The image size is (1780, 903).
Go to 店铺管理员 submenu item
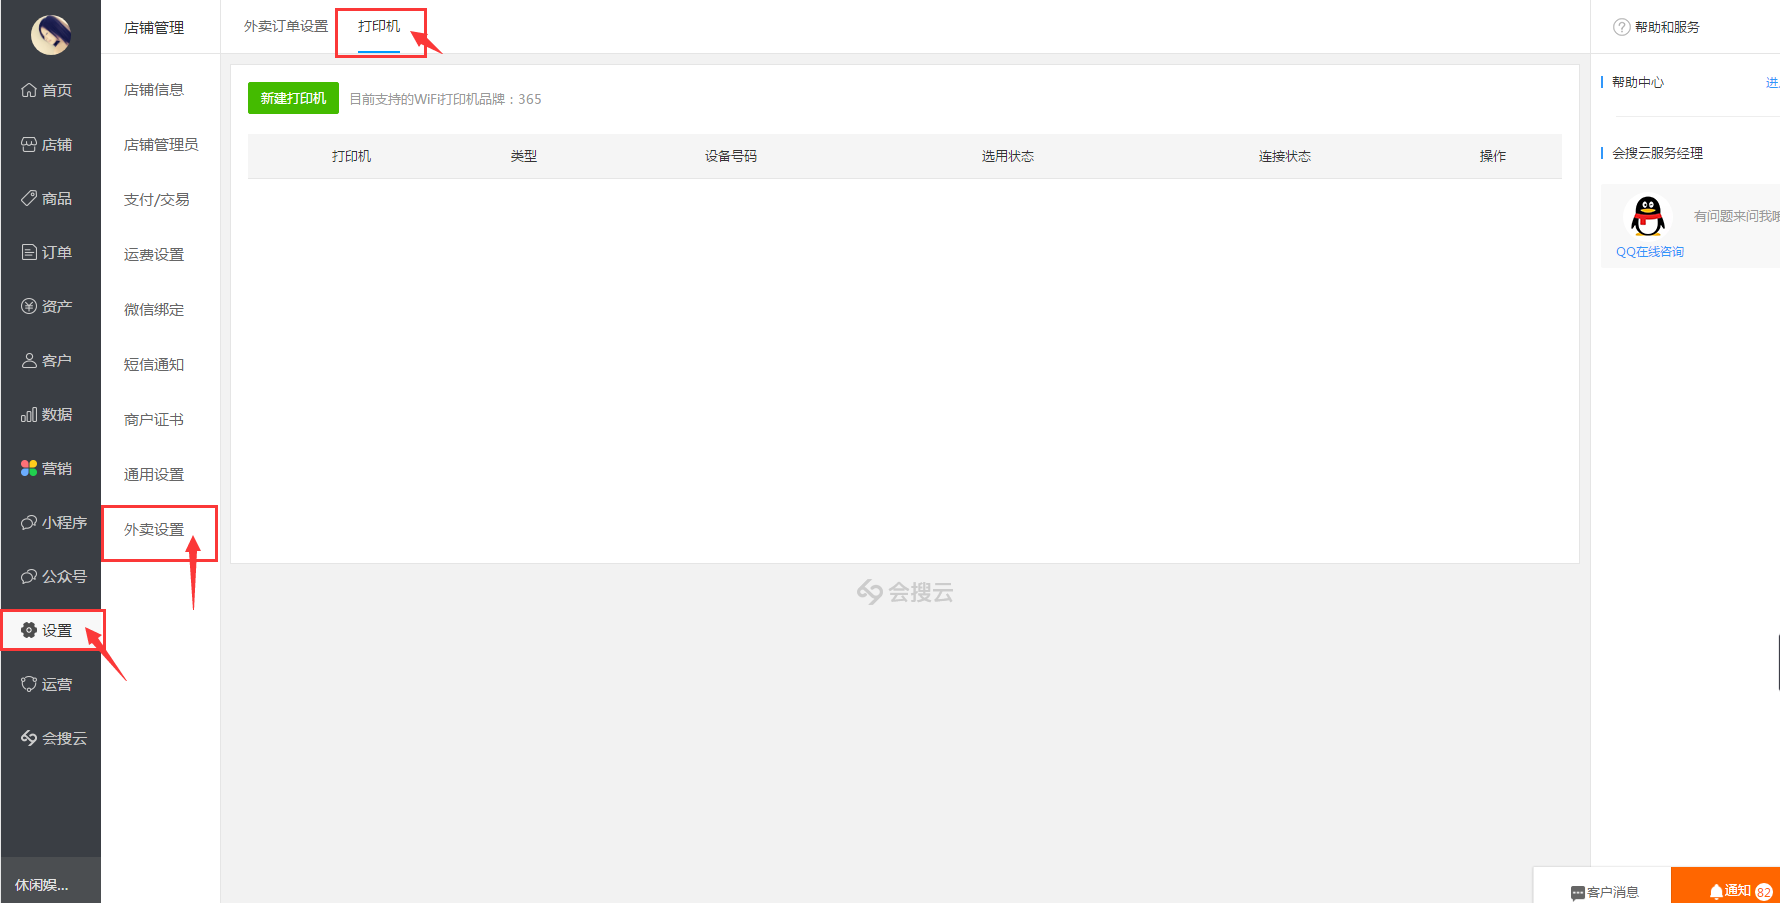point(161,145)
